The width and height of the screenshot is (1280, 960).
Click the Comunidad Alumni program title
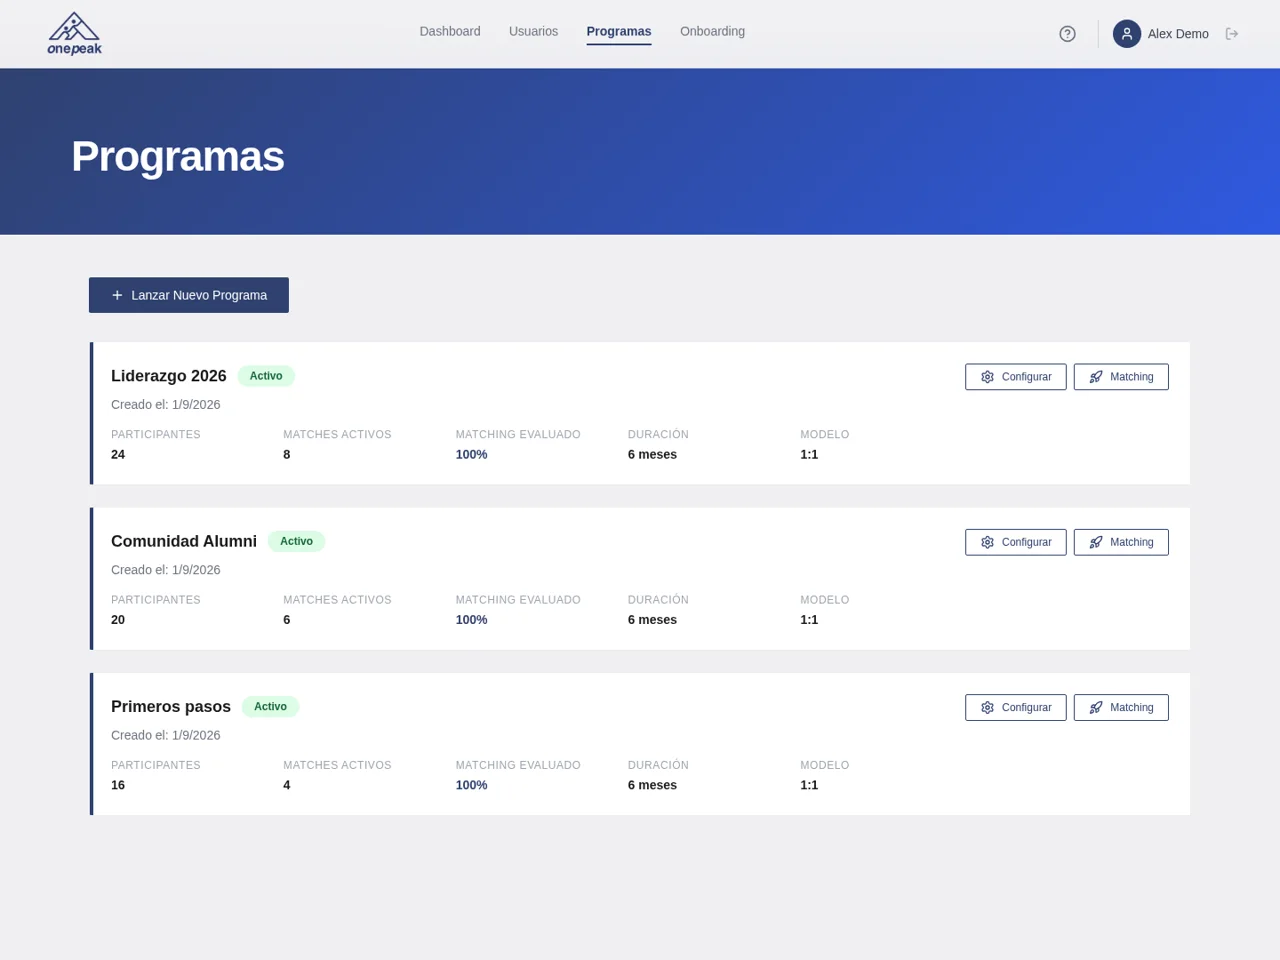coord(184,541)
